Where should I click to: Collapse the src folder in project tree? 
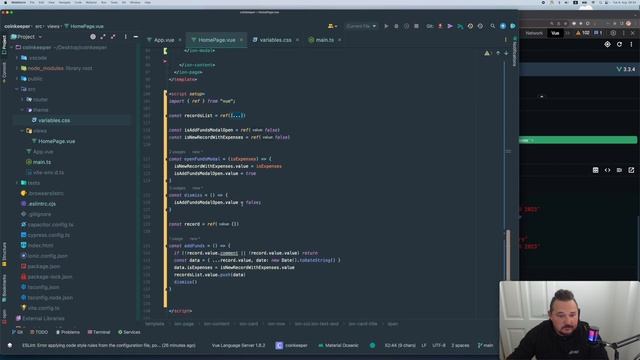(x=17, y=89)
